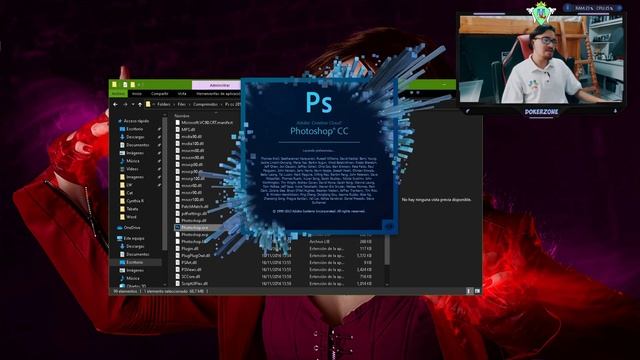Select the Photoshop.exe file
The height and width of the screenshot is (360, 640).
tap(195, 227)
